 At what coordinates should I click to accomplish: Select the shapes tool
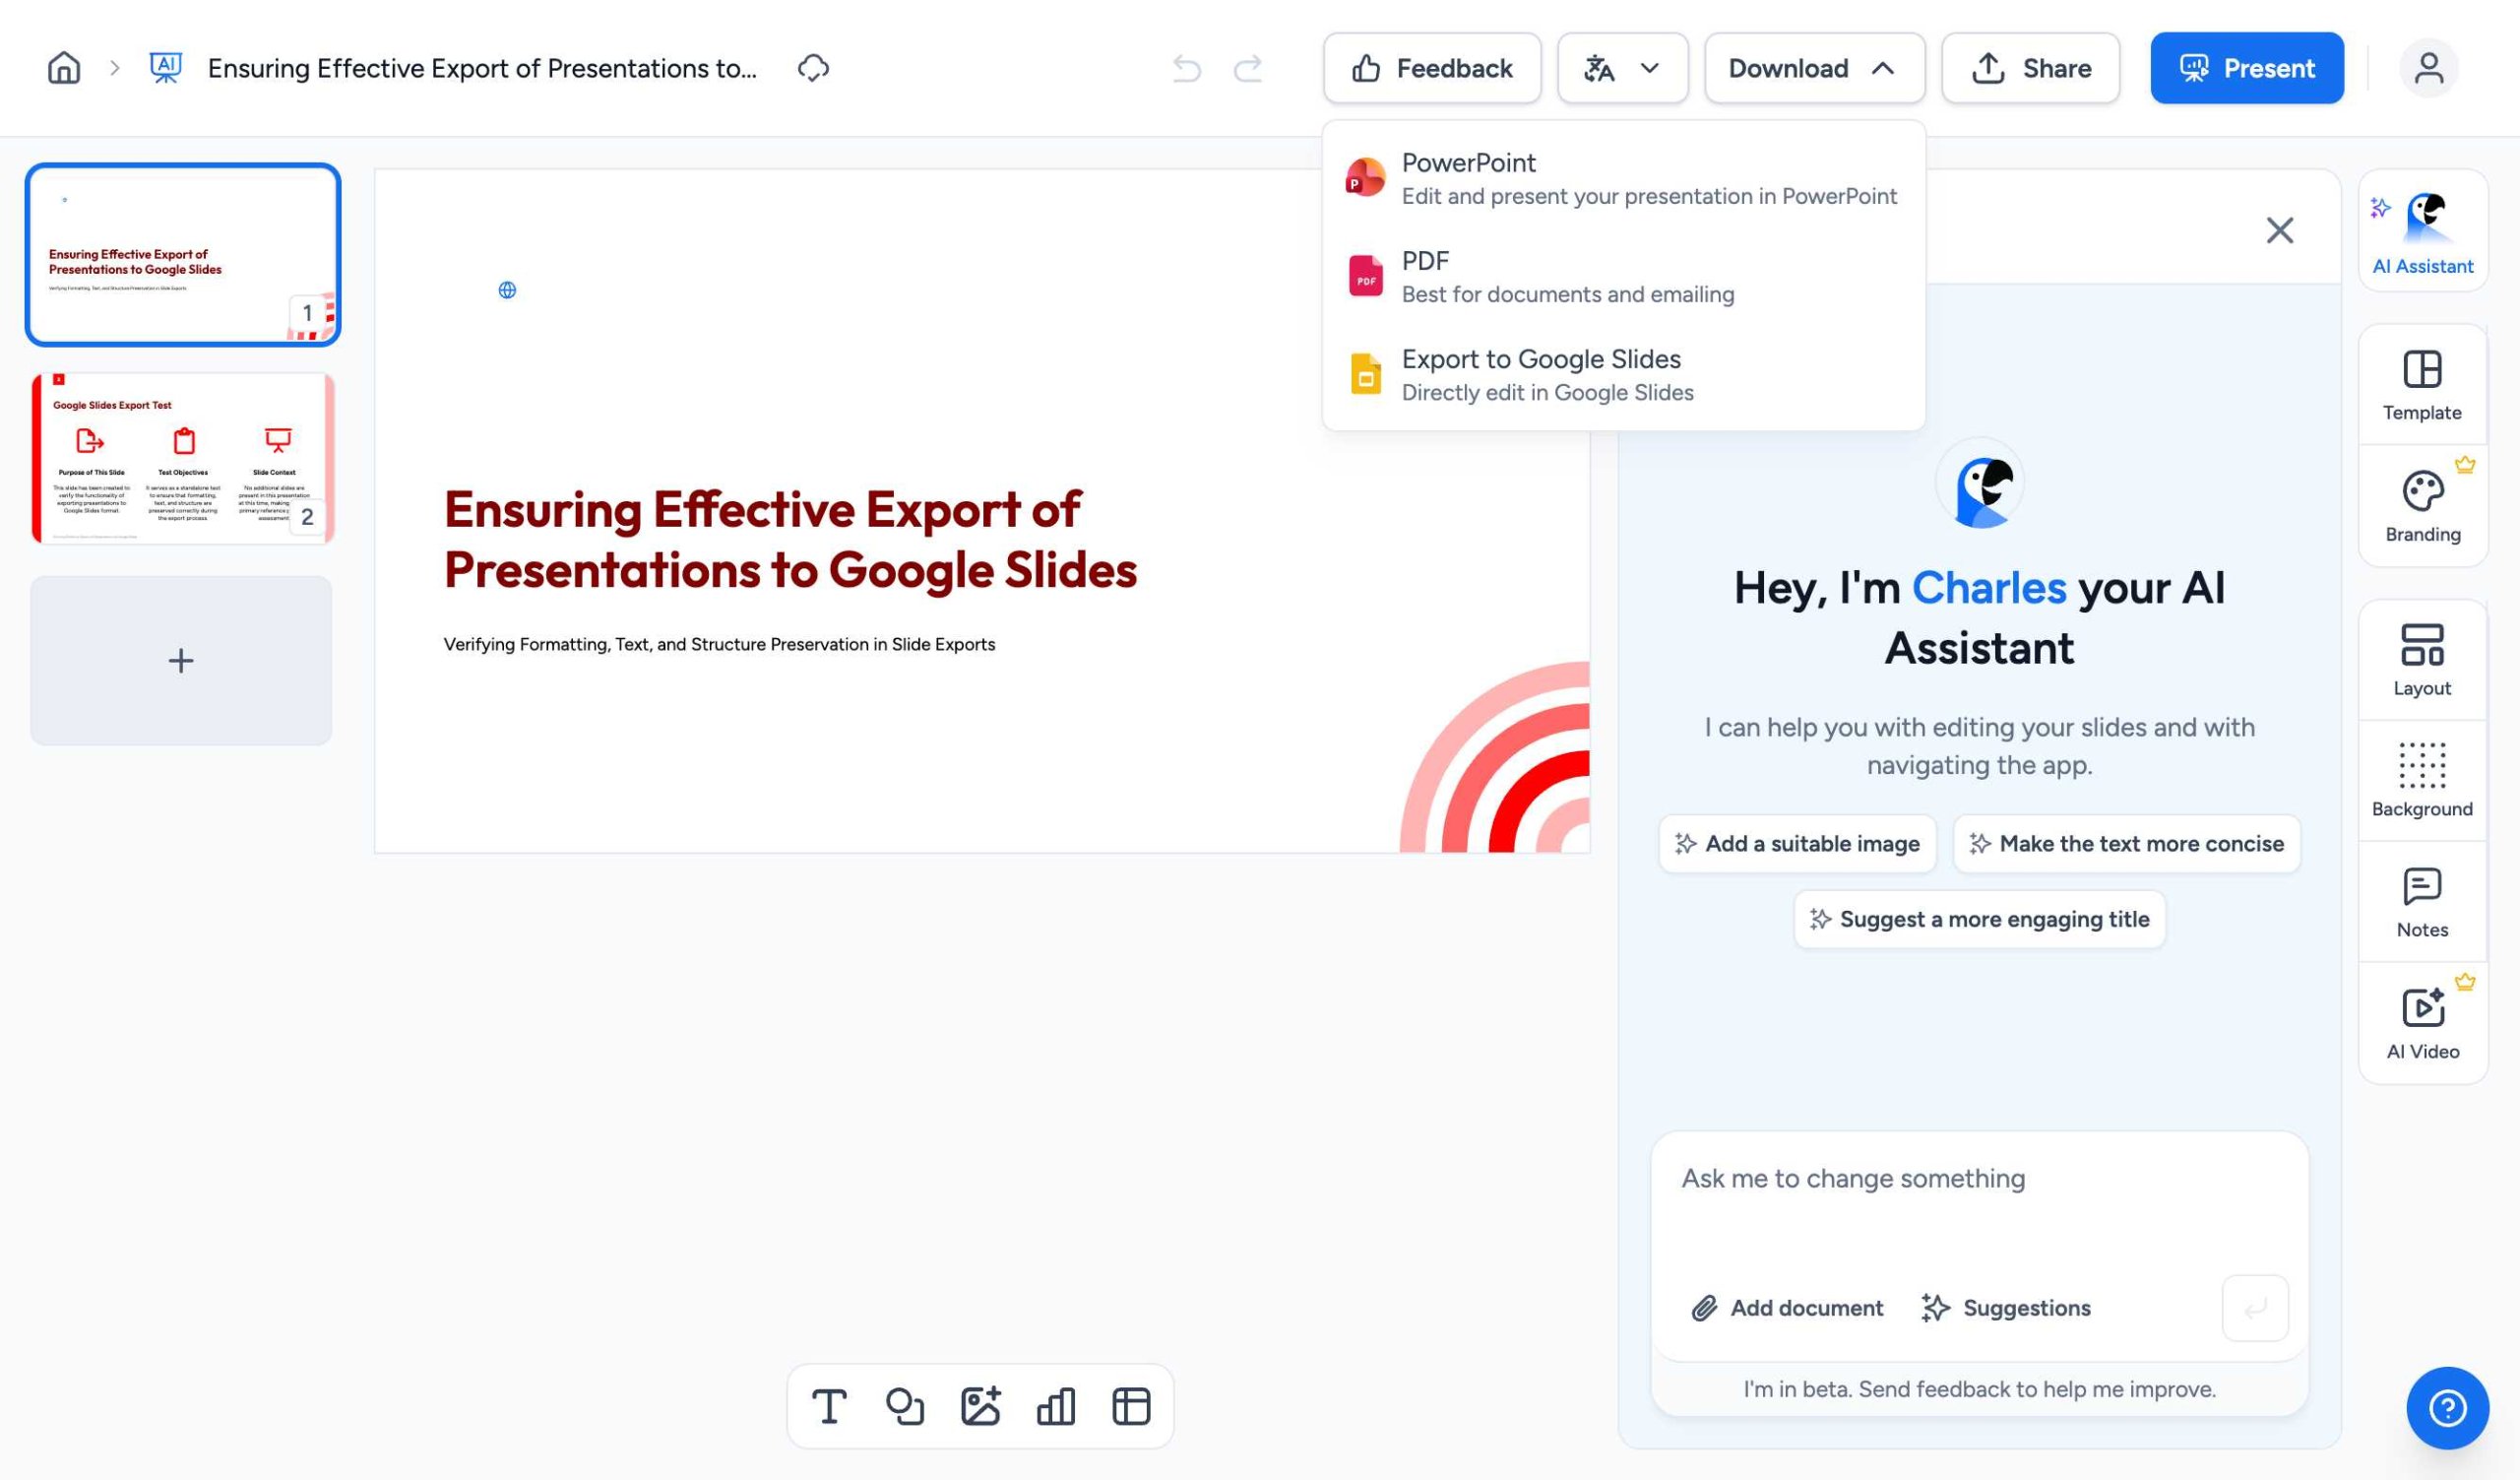pos(905,1405)
